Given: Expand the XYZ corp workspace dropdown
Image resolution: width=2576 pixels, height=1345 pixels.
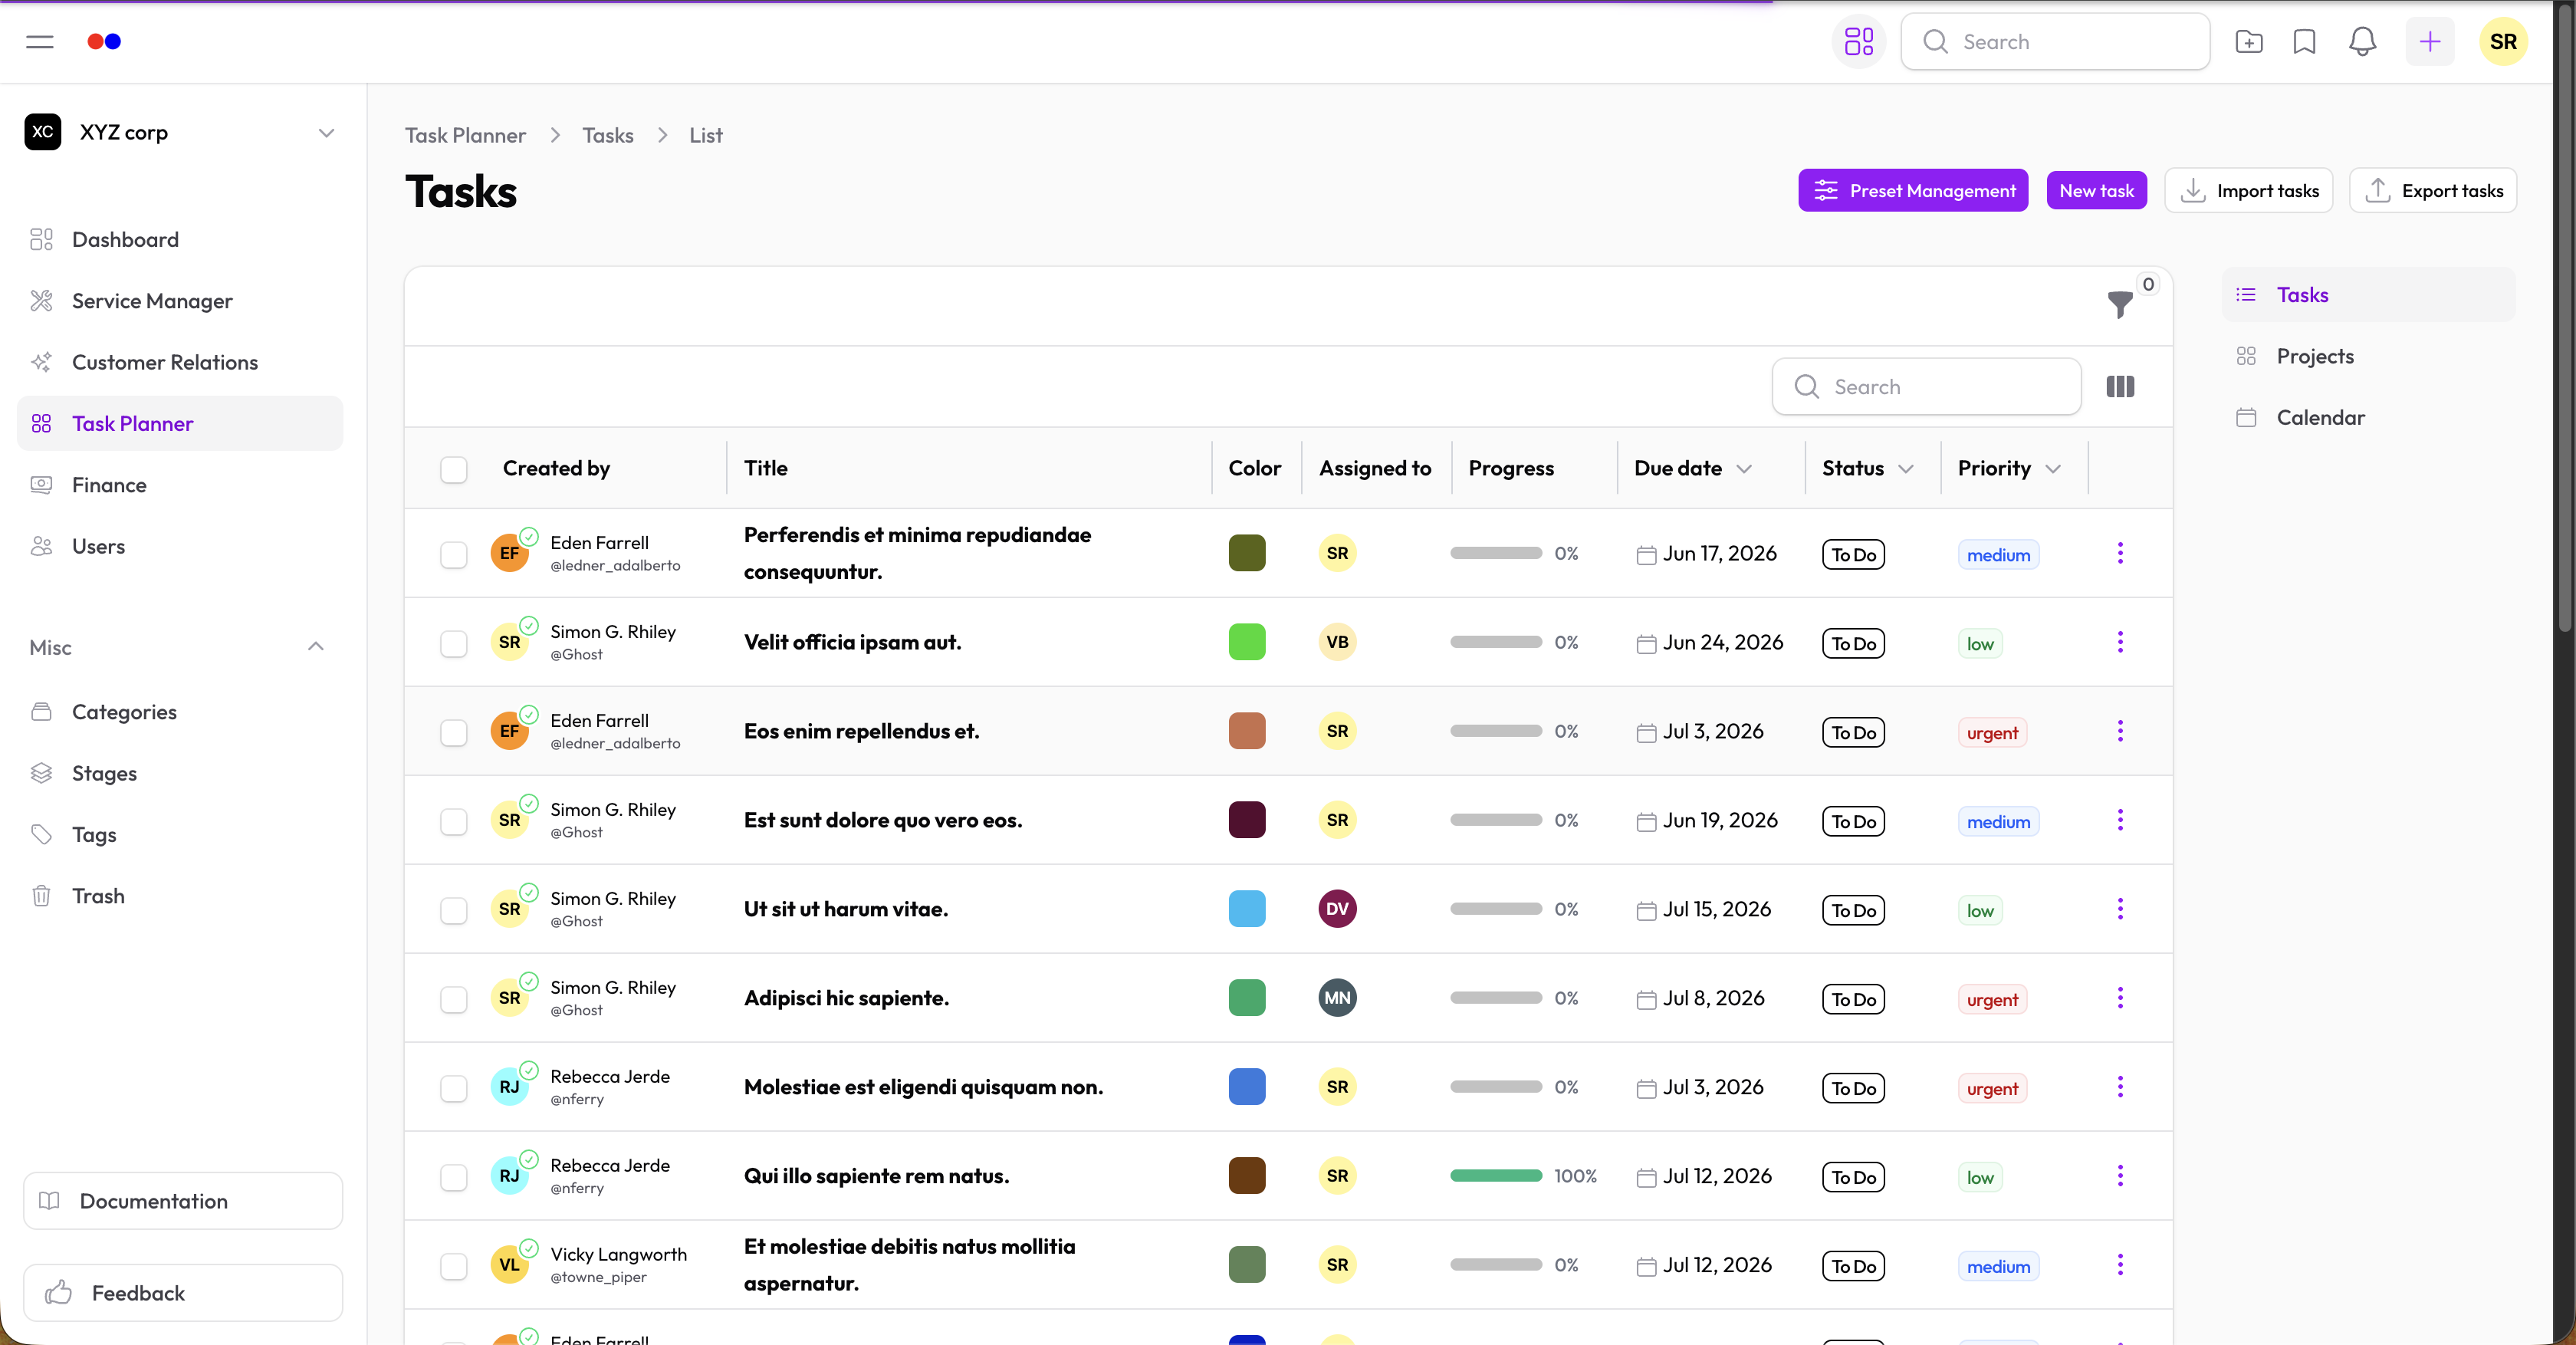Looking at the screenshot, I should click(326, 133).
